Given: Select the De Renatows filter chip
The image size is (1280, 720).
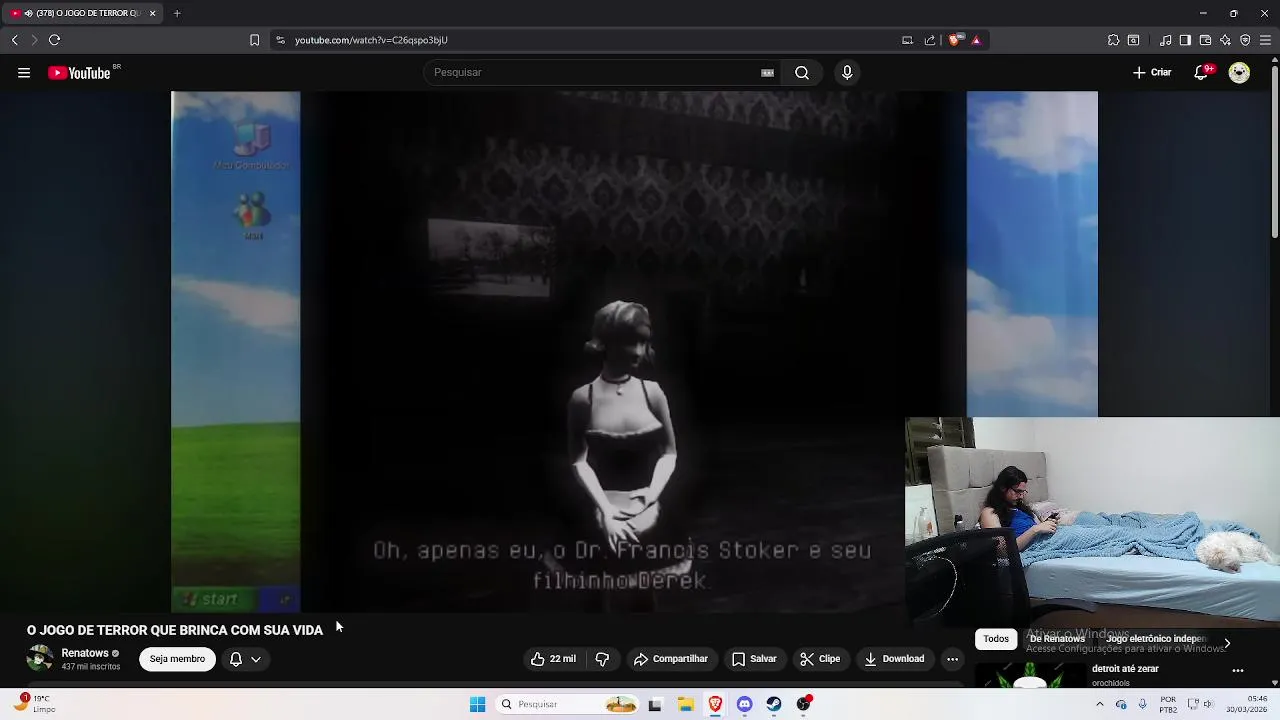Looking at the screenshot, I should pyautogui.click(x=1057, y=639).
